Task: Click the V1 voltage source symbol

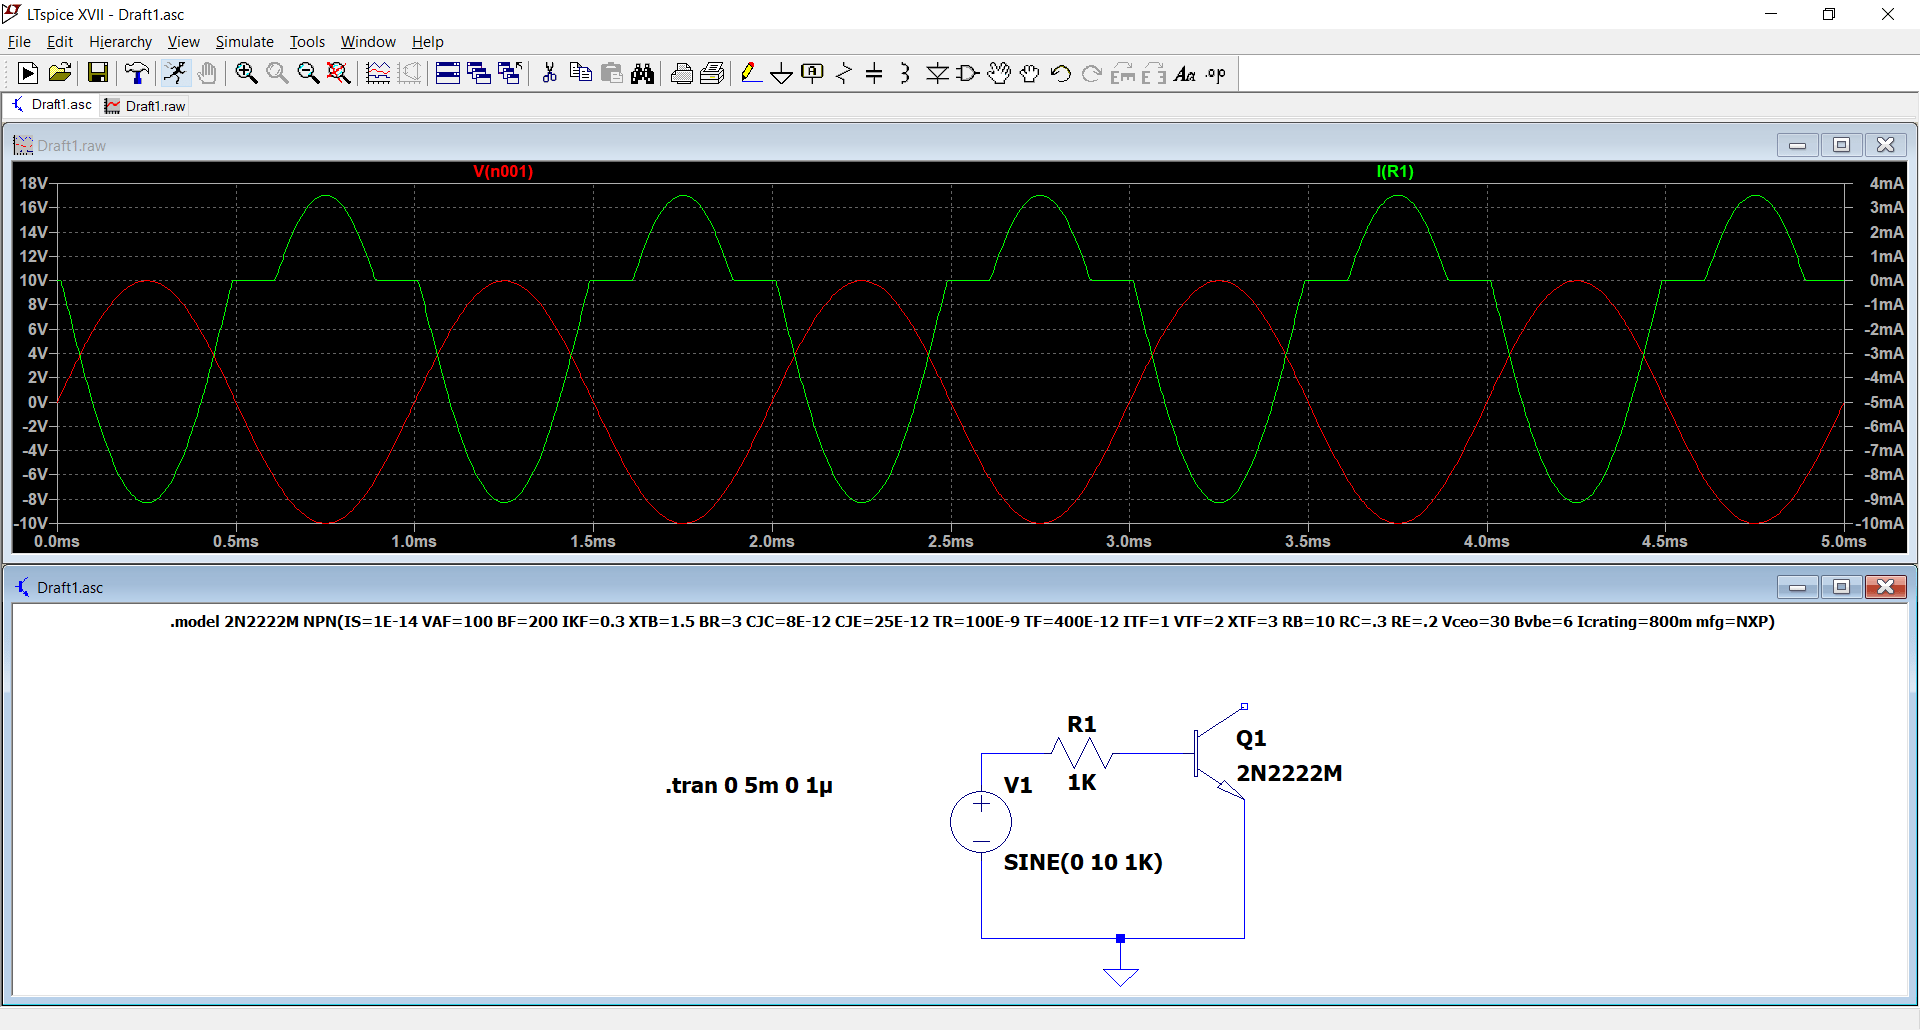Action: [x=981, y=822]
